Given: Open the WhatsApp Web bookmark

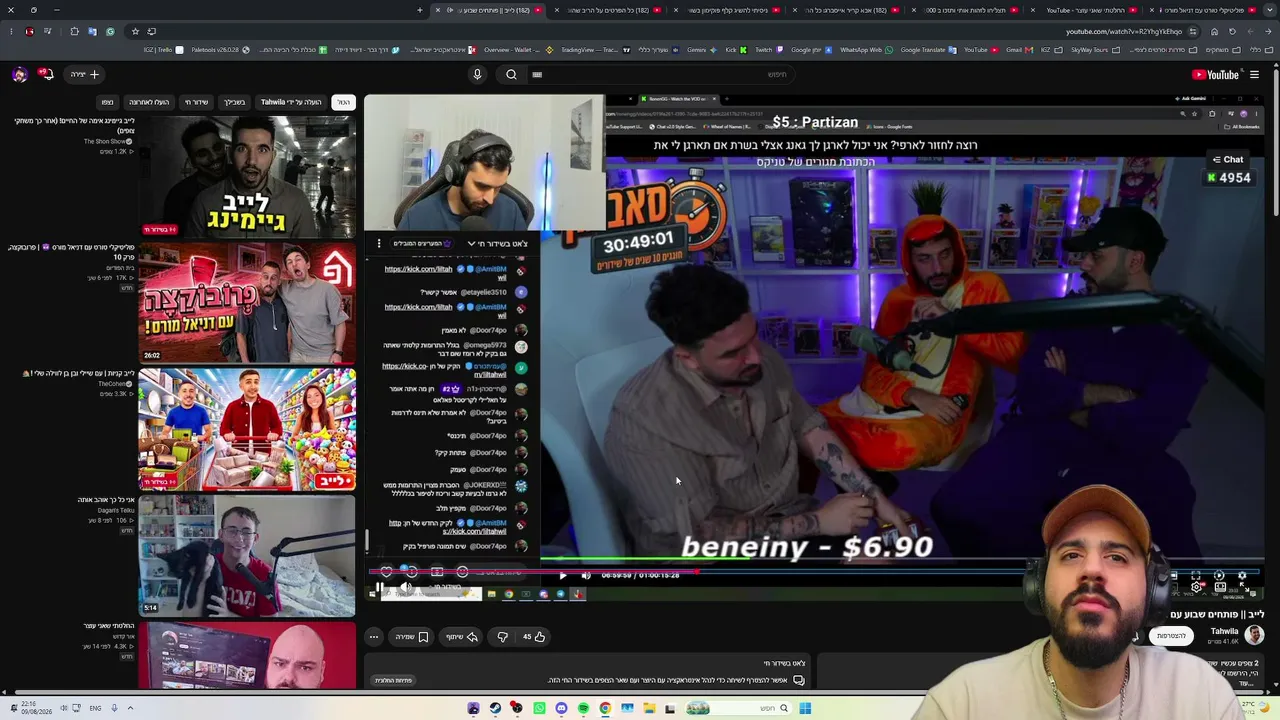Looking at the screenshot, I should (867, 50).
